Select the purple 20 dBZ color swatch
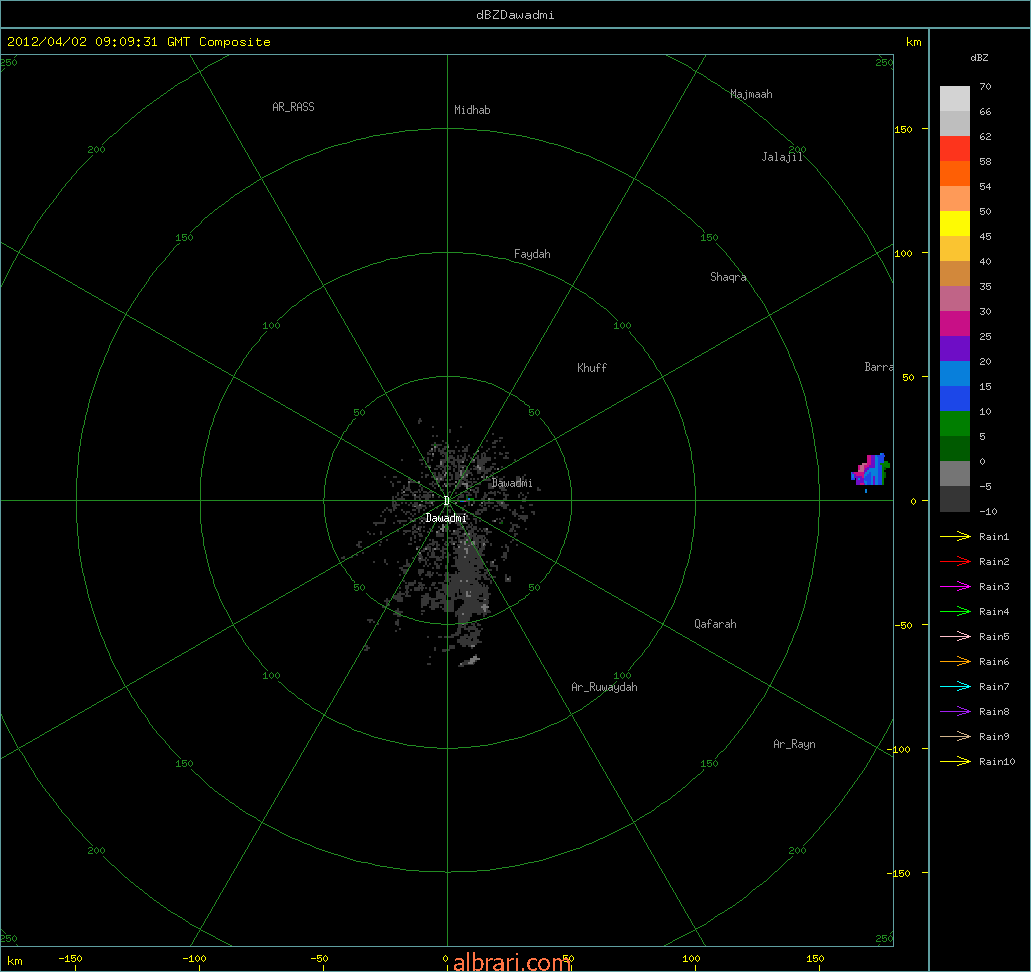The width and height of the screenshot is (1031, 972). click(x=955, y=349)
